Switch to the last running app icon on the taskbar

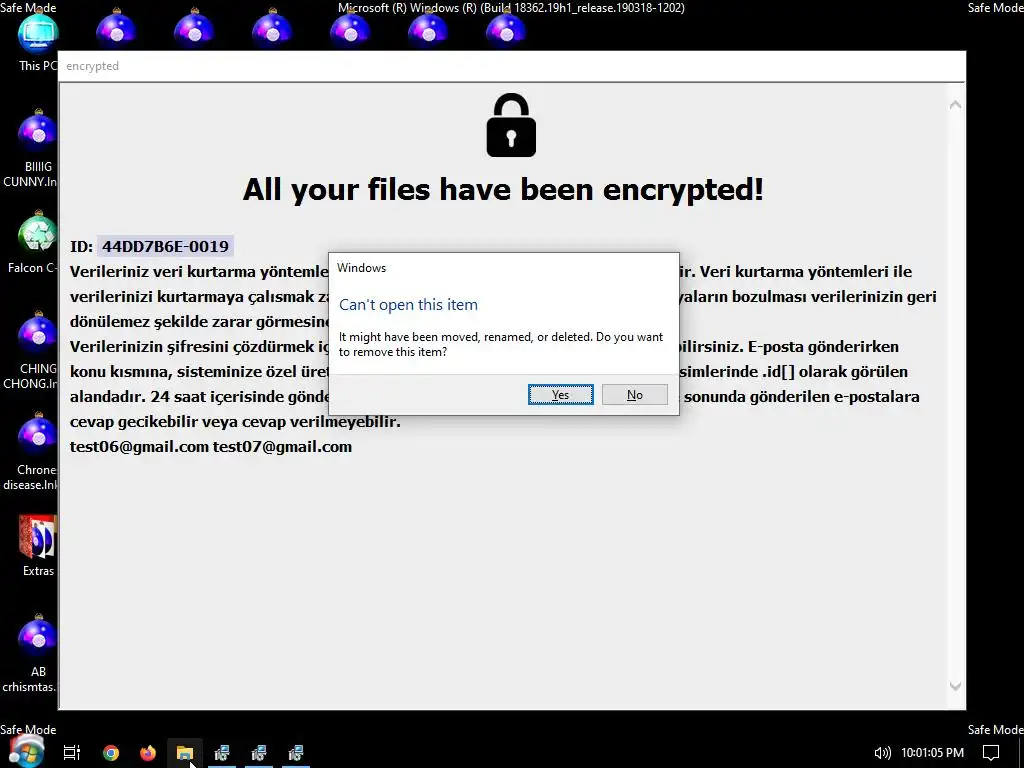(x=296, y=753)
